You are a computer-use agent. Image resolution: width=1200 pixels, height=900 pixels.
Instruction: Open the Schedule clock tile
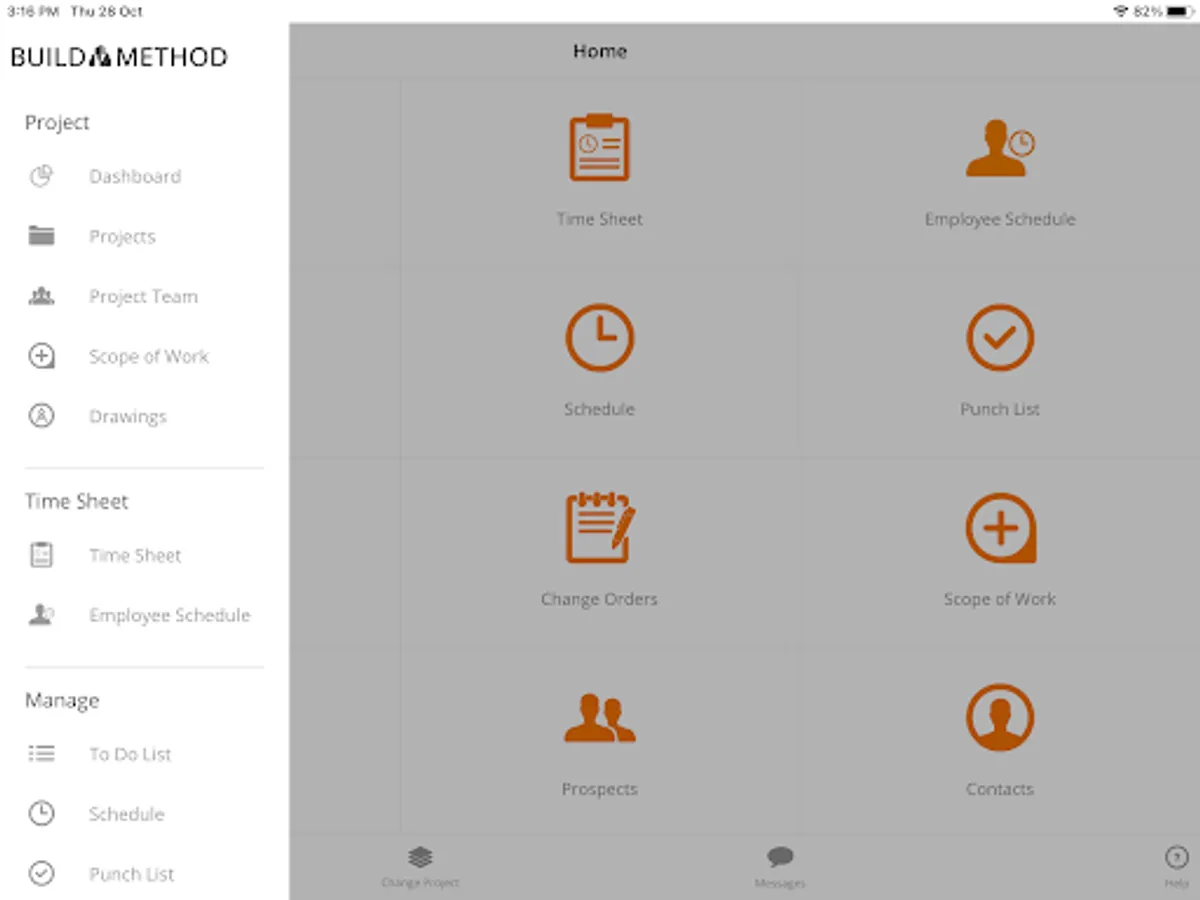pos(599,338)
